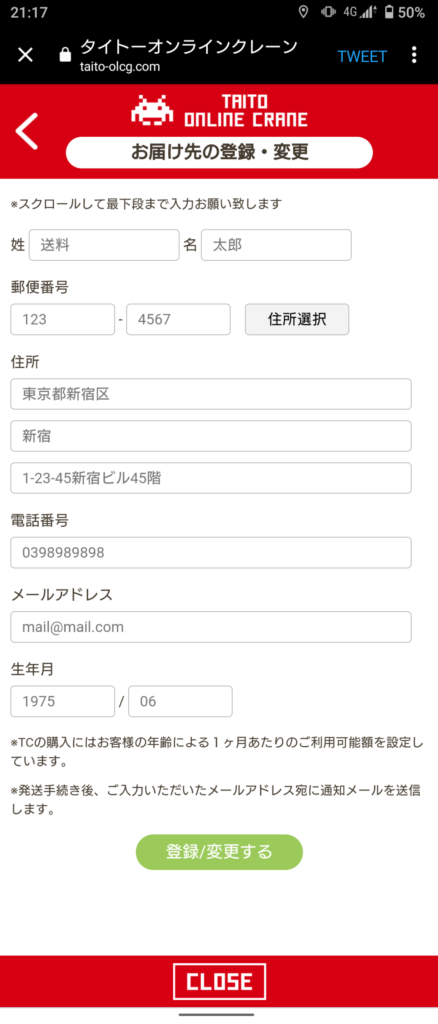Focus the メールアドレス email field

pyautogui.click(x=211, y=627)
